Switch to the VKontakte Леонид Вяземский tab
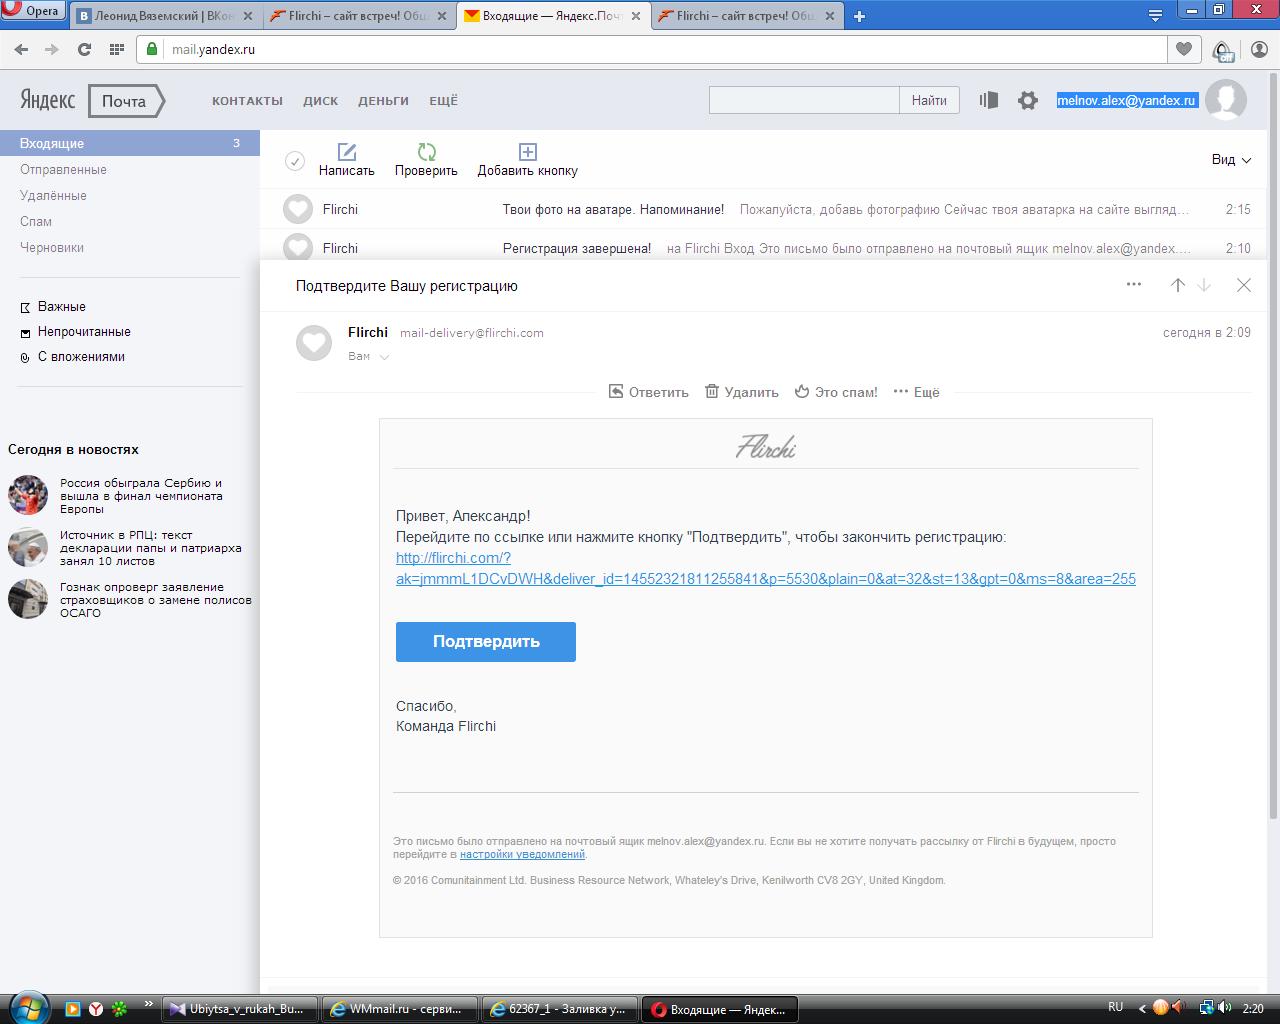Image resolution: width=1280 pixels, height=1024 pixels. 165,16
